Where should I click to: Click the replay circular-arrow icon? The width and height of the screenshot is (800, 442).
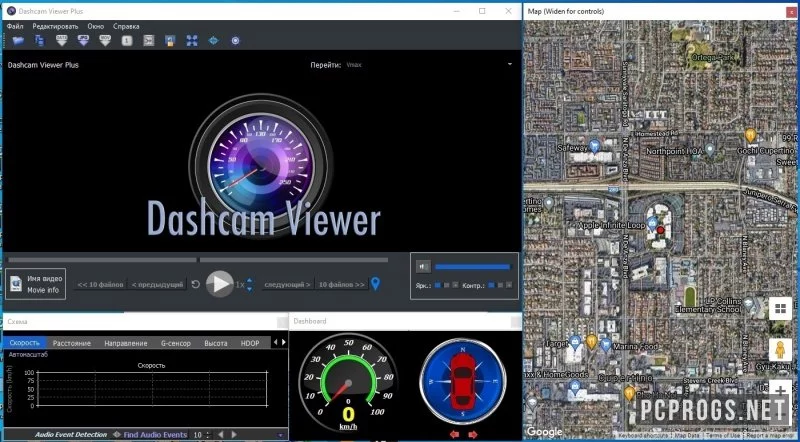pyautogui.click(x=195, y=284)
